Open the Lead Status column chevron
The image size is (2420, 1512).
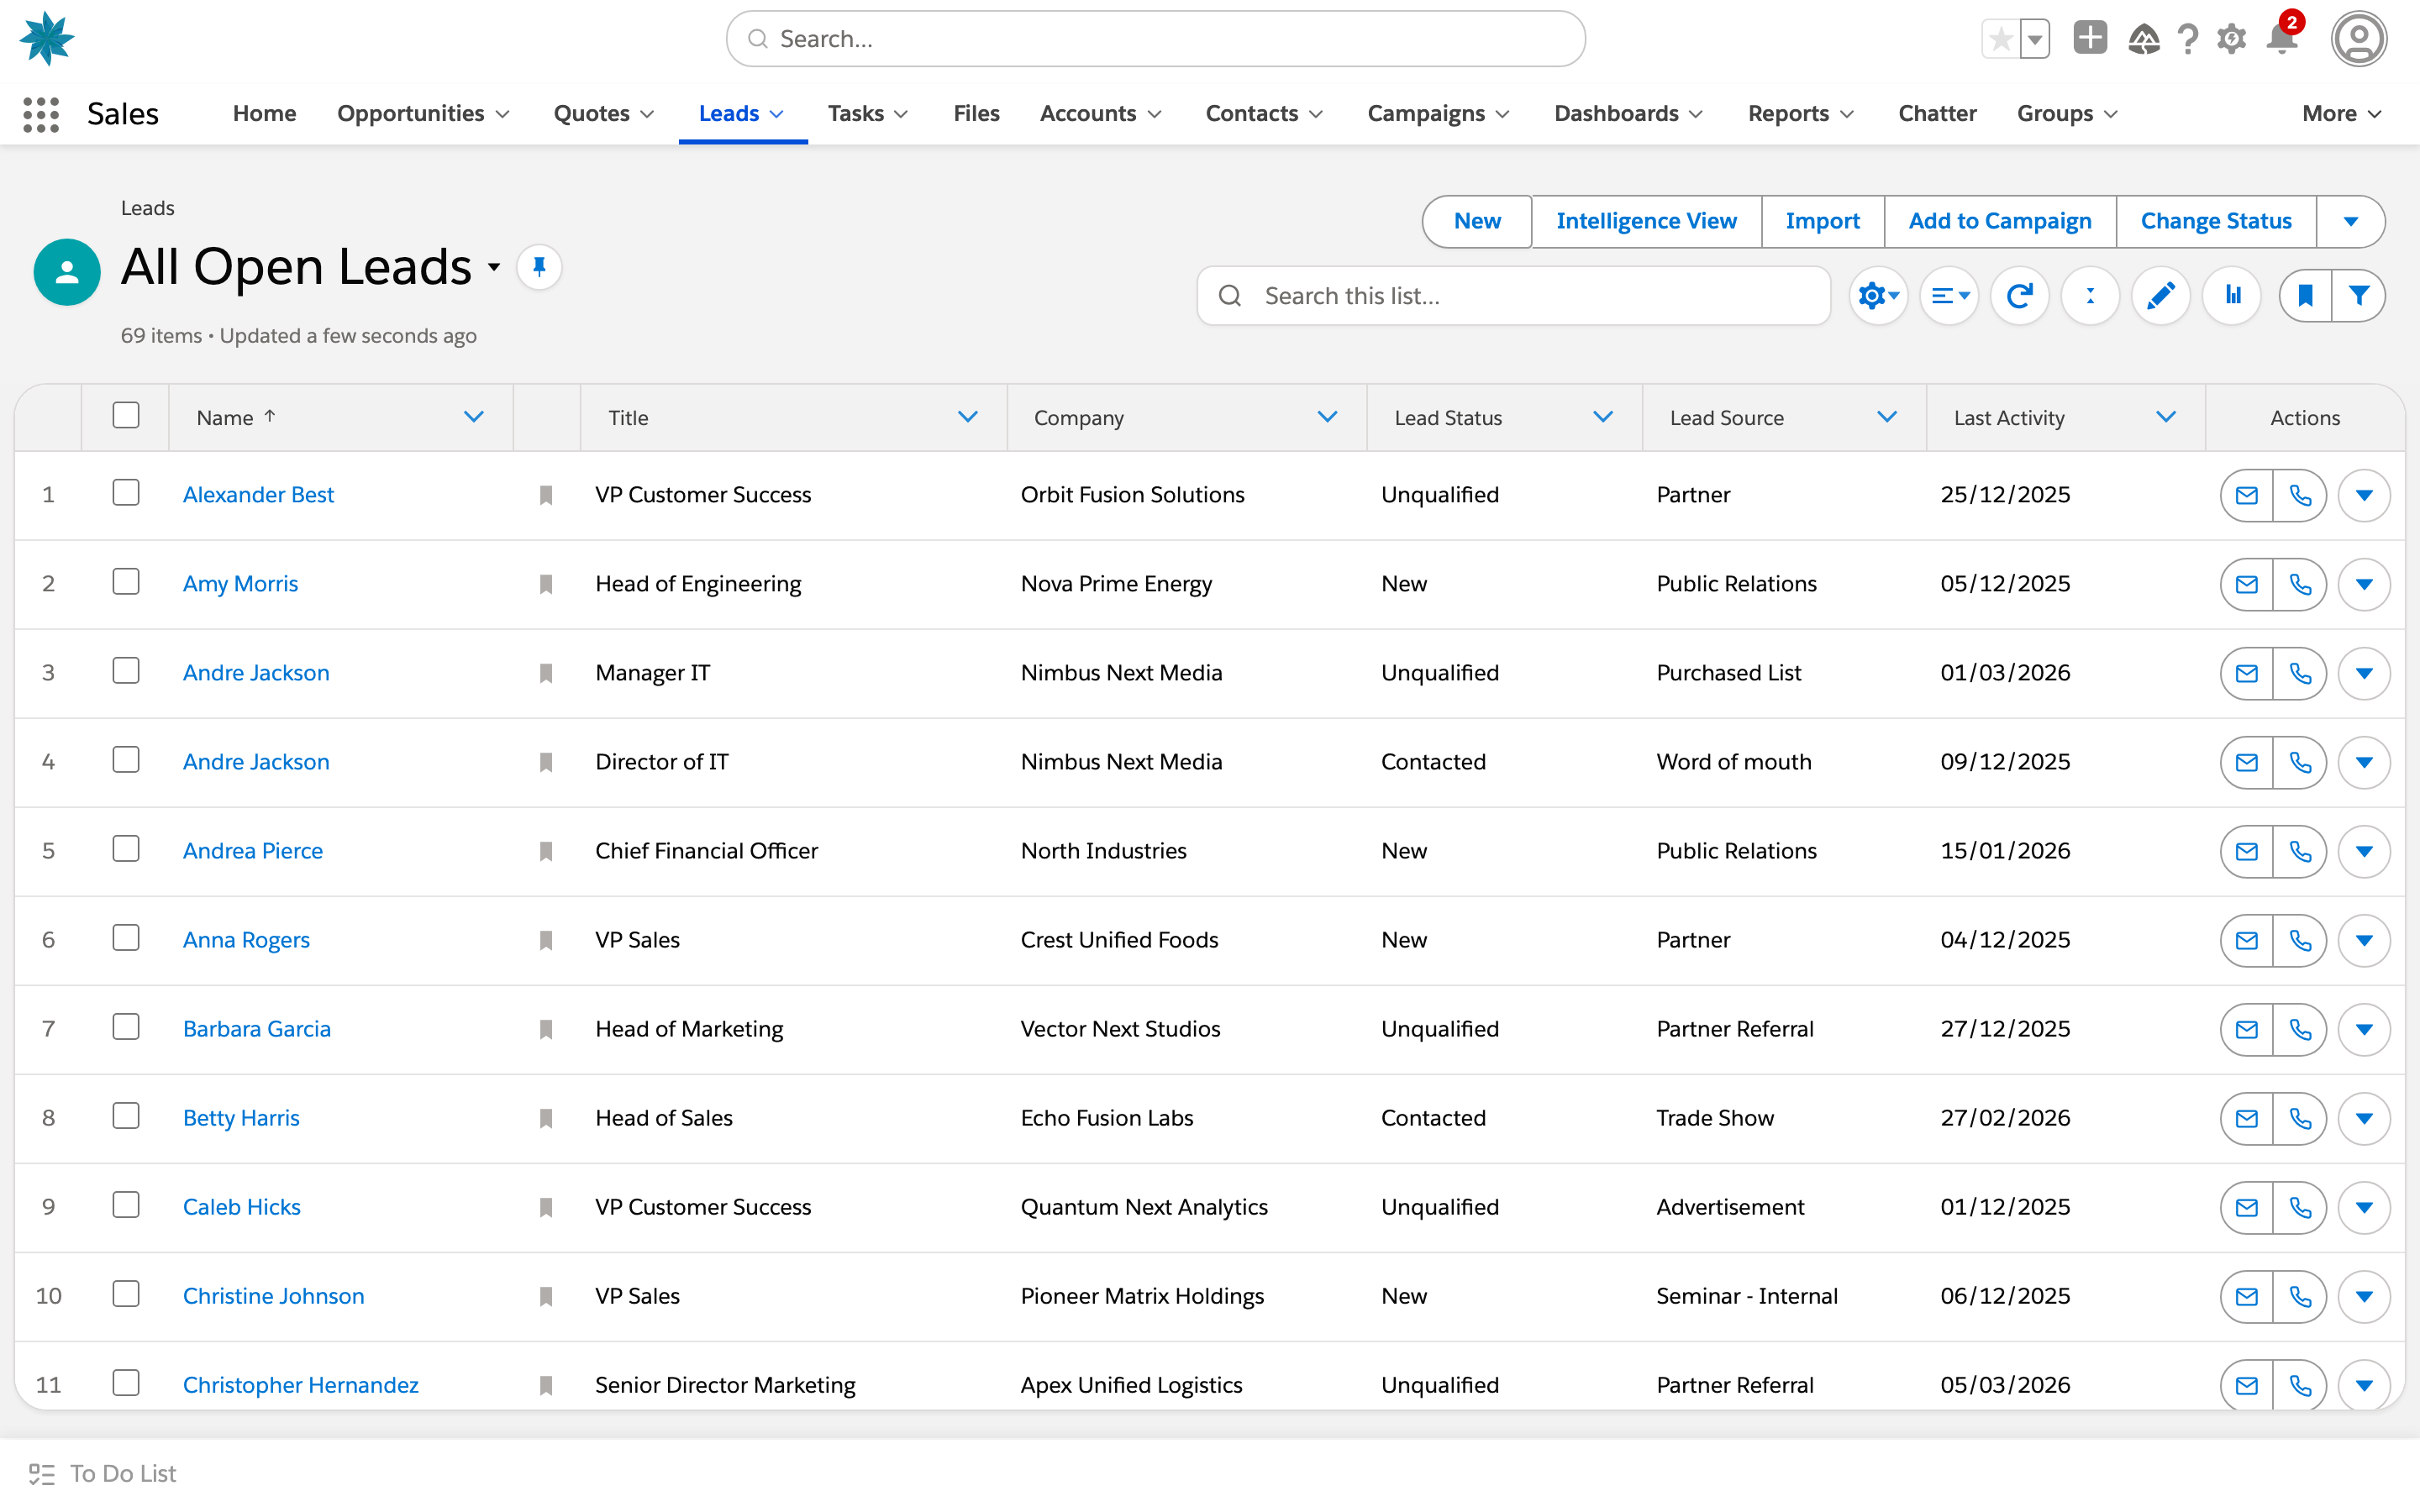(1603, 417)
